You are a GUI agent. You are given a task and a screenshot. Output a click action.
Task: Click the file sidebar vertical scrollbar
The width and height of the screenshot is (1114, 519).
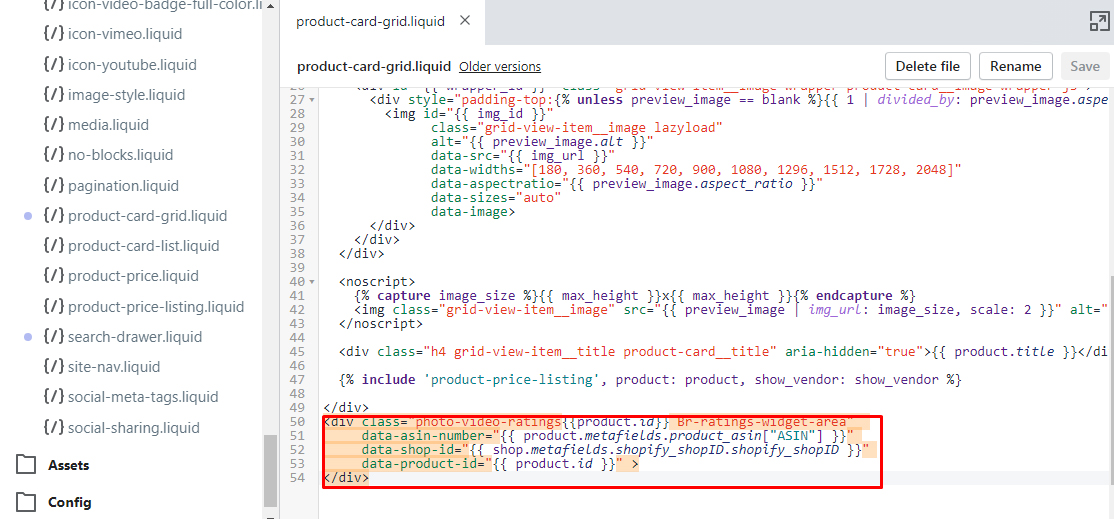270,470
